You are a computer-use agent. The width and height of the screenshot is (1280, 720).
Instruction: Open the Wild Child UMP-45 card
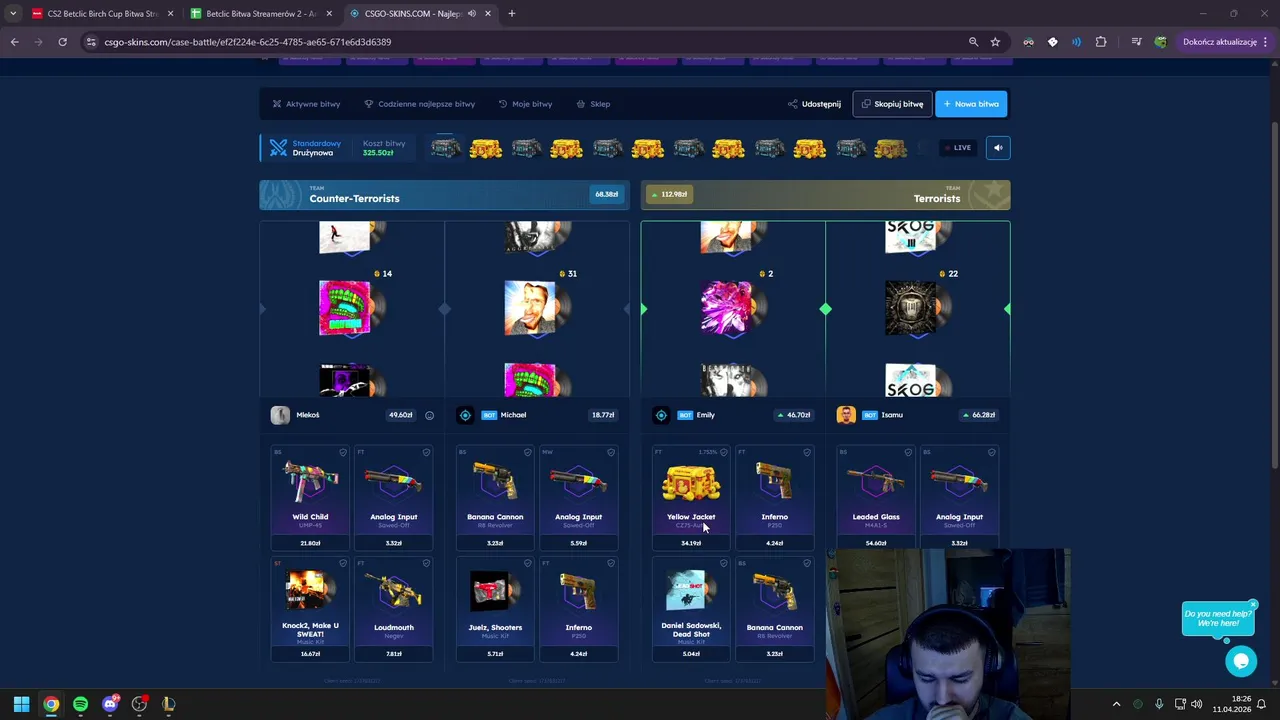(310, 498)
